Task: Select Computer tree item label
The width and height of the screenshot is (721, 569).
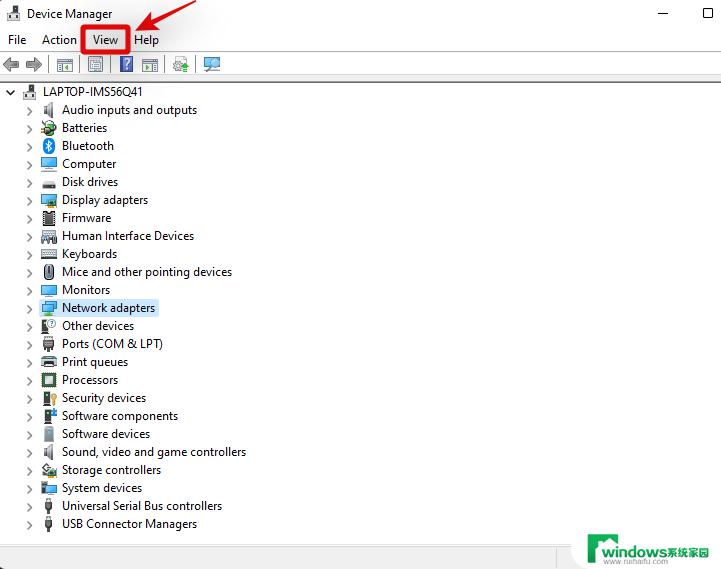Action: coord(89,164)
